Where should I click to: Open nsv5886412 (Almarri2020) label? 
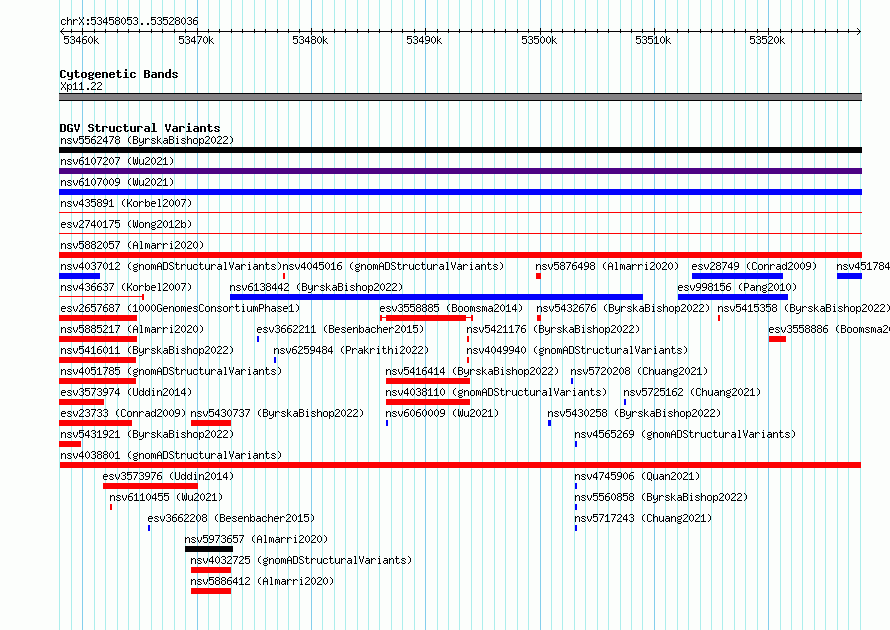262,581
